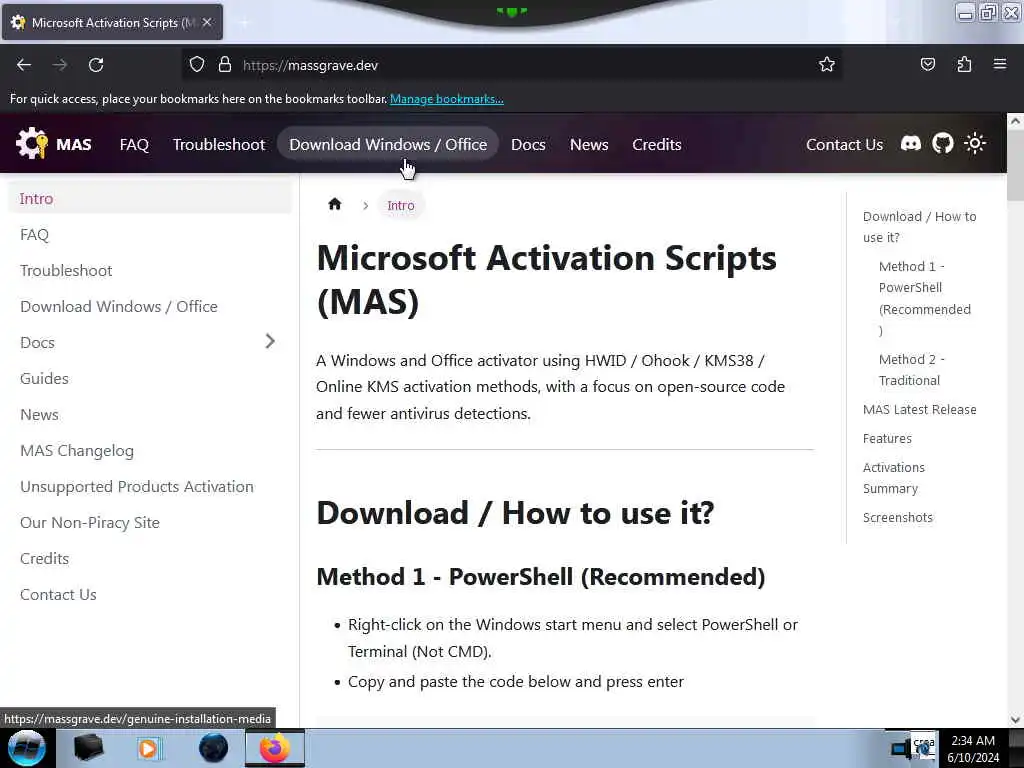Click the padlock site security icon

point(225,64)
